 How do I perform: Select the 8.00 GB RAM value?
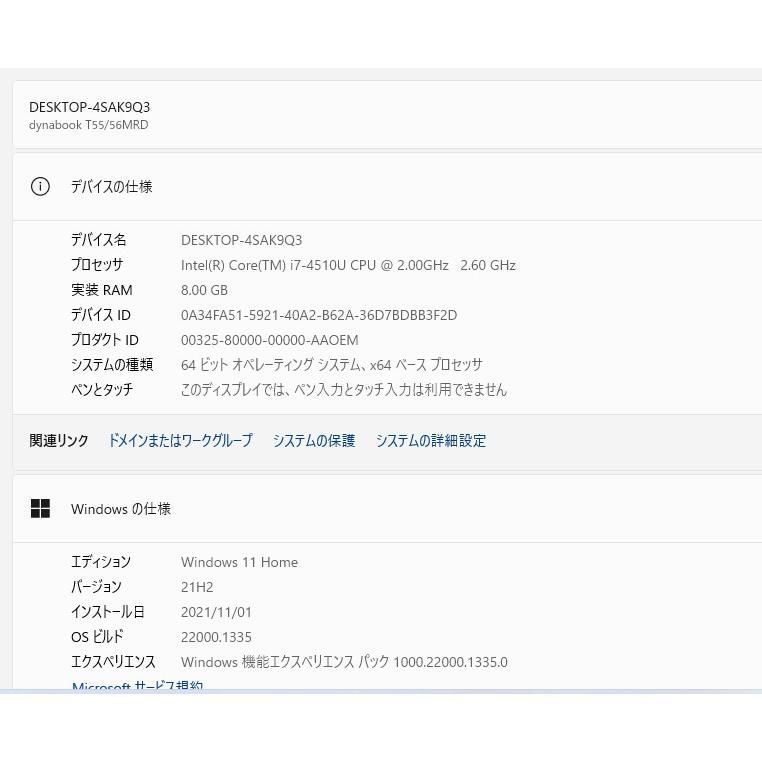[x=204, y=290]
